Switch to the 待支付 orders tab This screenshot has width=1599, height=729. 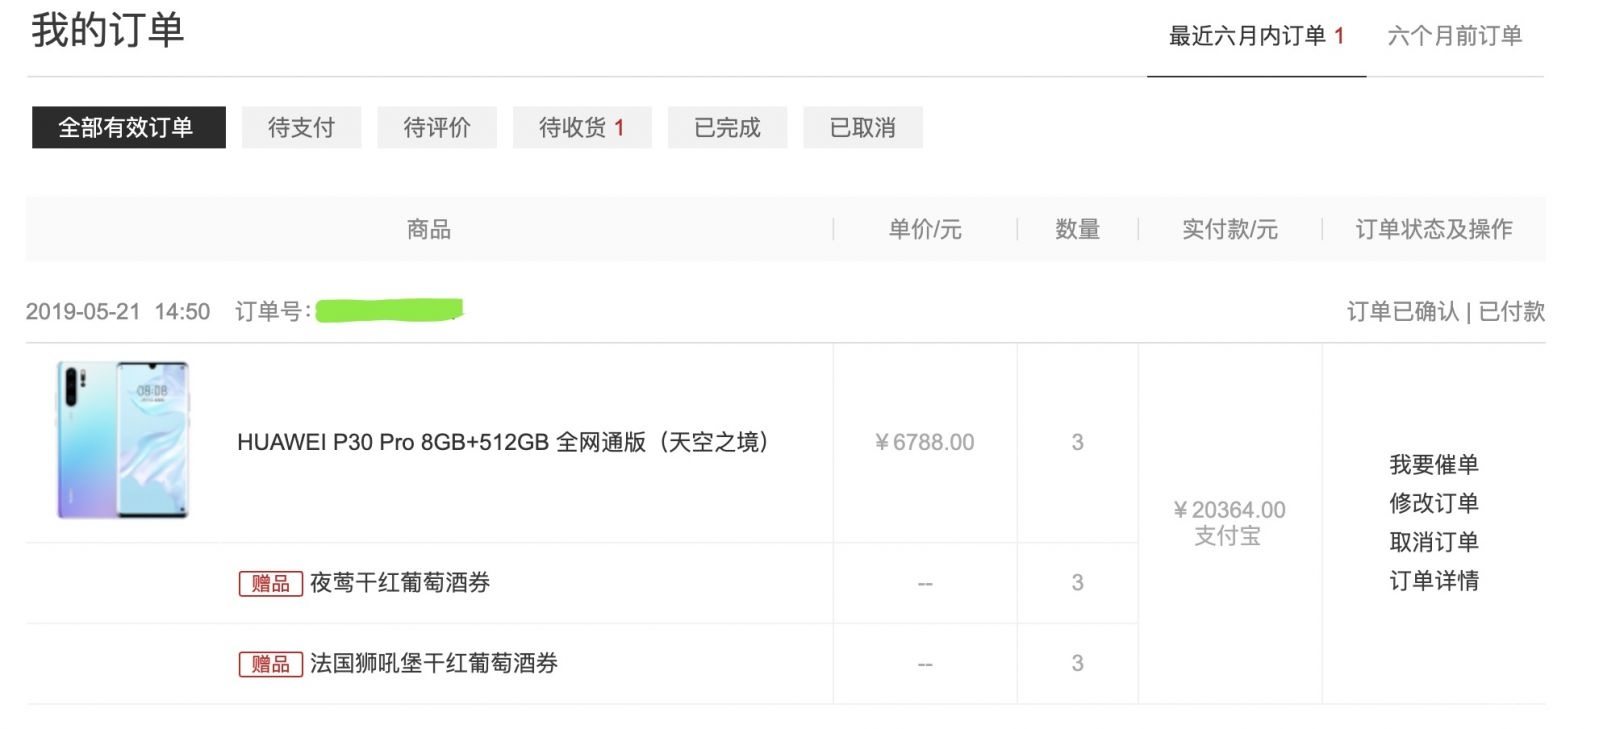click(301, 127)
